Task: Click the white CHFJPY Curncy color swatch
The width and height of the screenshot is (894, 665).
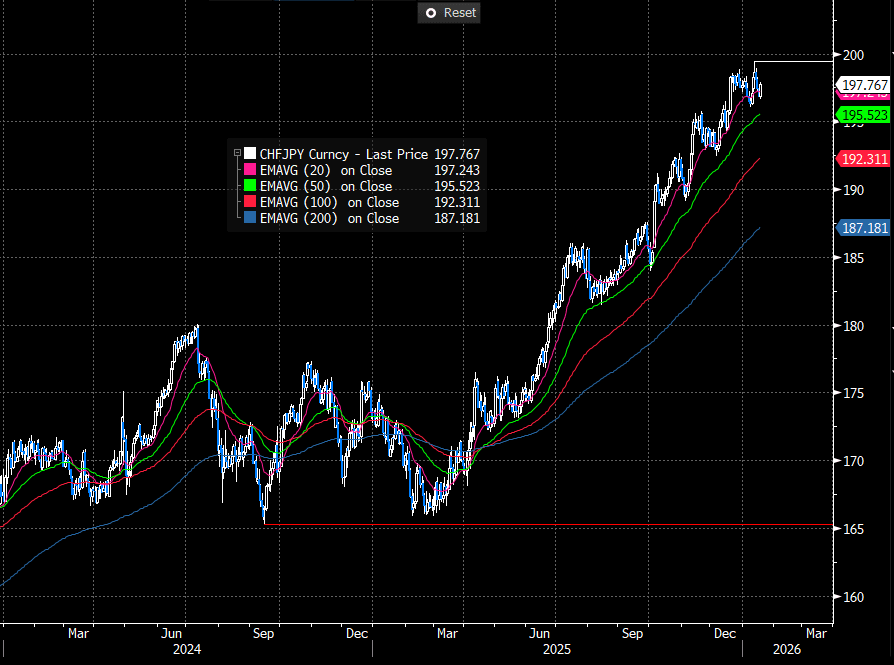Action: tap(250, 154)
